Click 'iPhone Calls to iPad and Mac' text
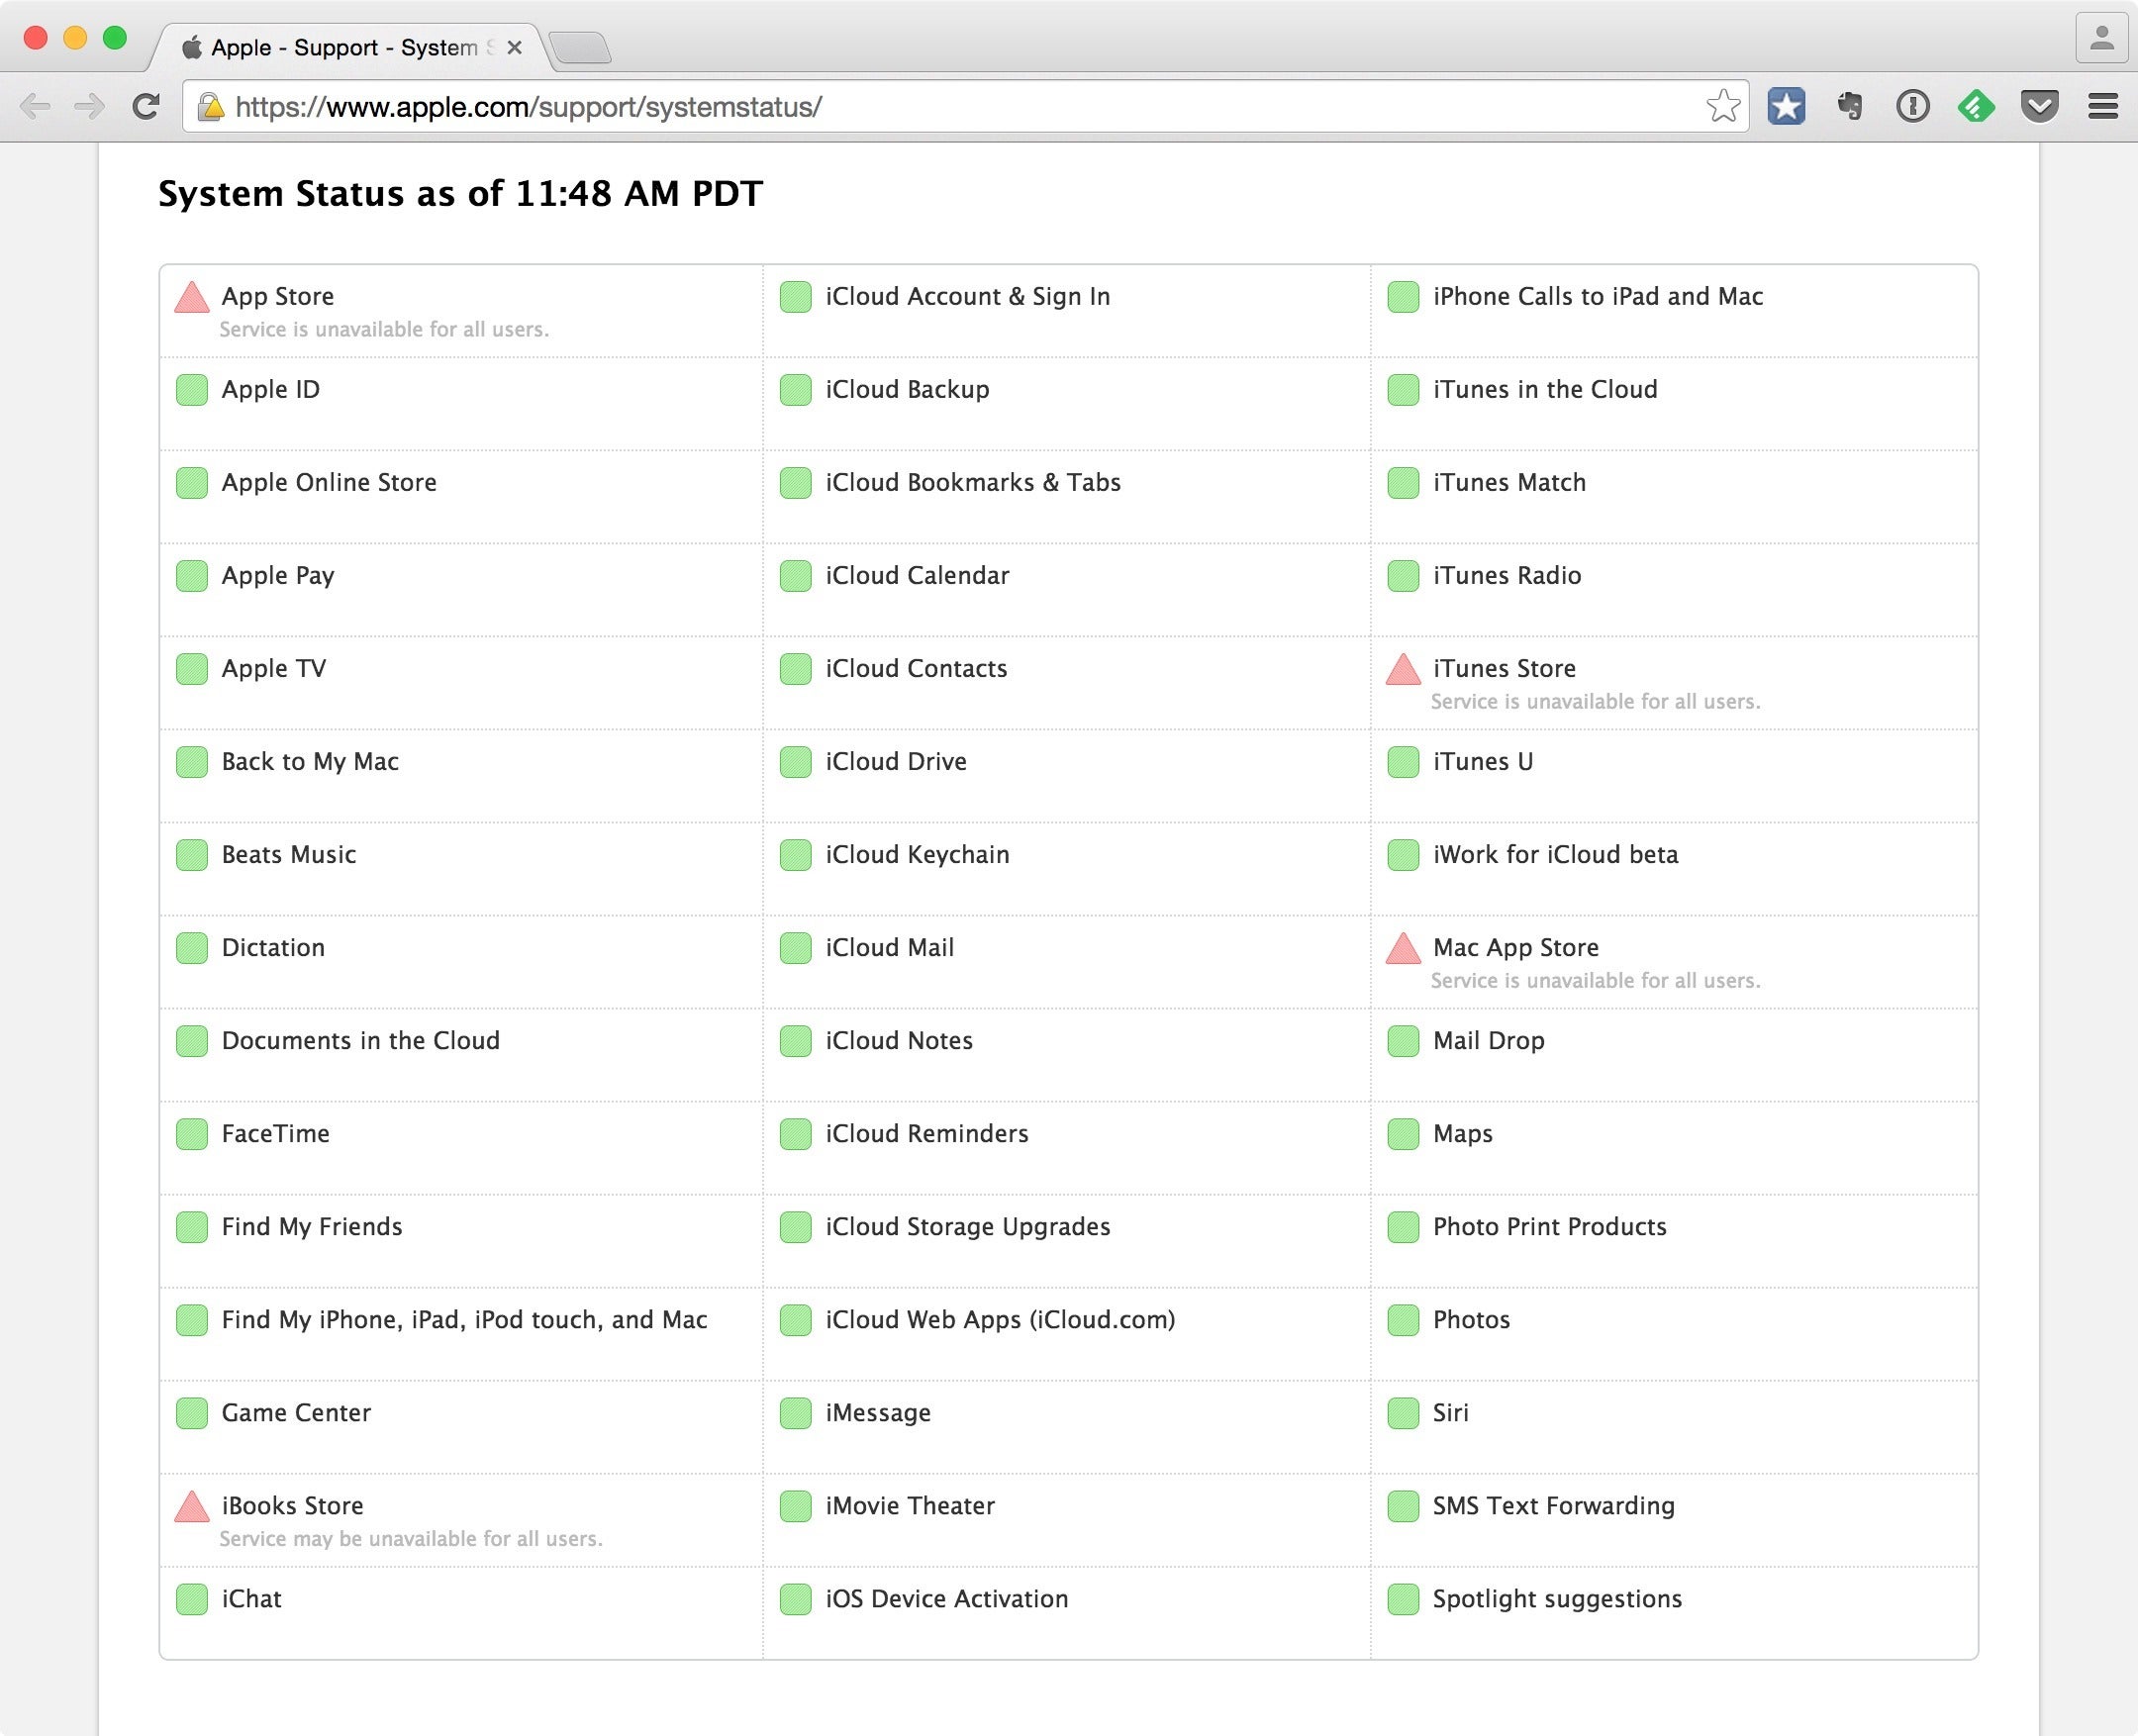Viewport: 2138px width, 1736px height. pyautogui.click(x=1598, y=297)
